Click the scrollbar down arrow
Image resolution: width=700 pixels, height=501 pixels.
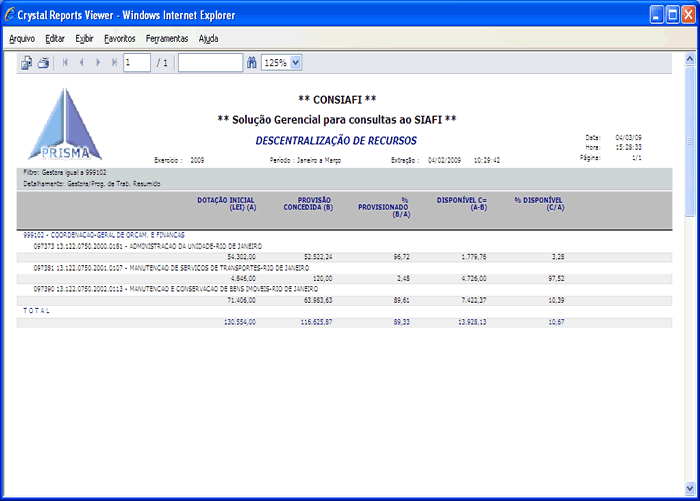coord(690,488)
